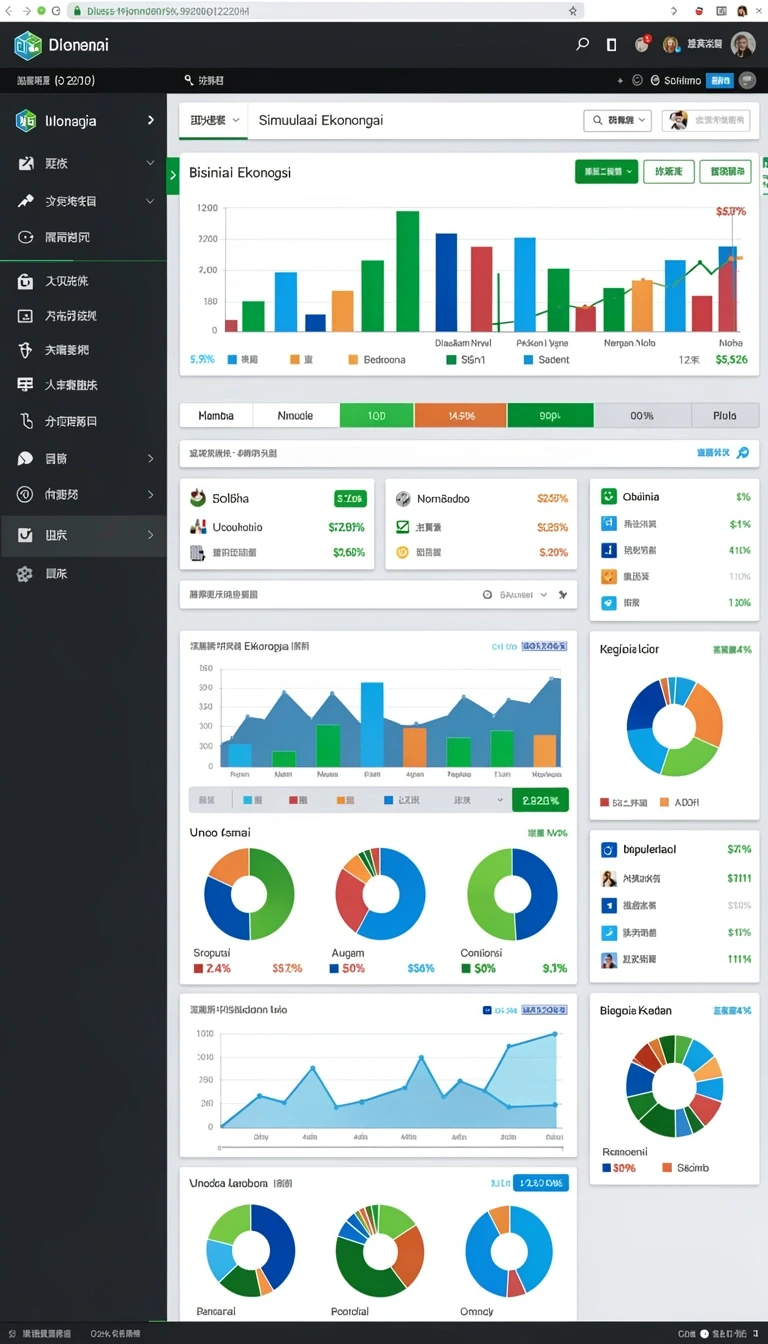Image resolution: width=768 pixels, height=1344 pixels.
Task: Click the gear icon at sidebar bottom
Action: (x=25, y=574)
